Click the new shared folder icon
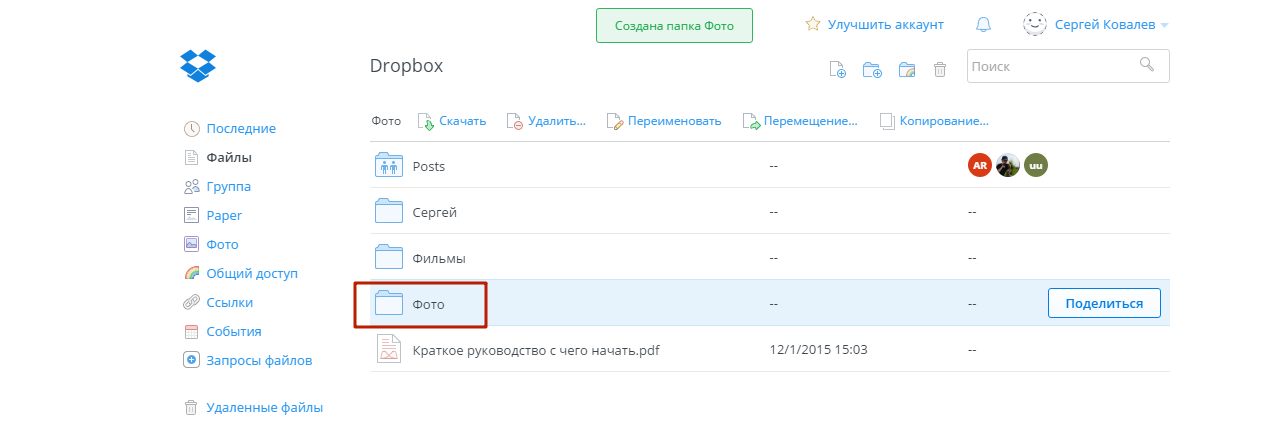 click(x=907, y=69)
